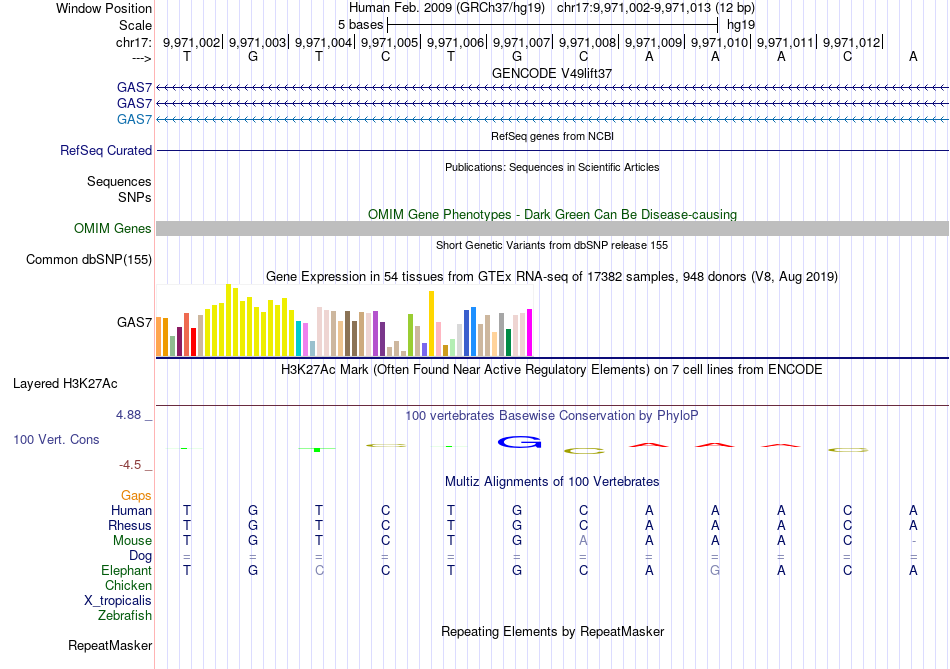This screenshot has width=950, height=669.
Task: Click the Repeating Elements by RepeatMasker title
Action: coord(553,631)
